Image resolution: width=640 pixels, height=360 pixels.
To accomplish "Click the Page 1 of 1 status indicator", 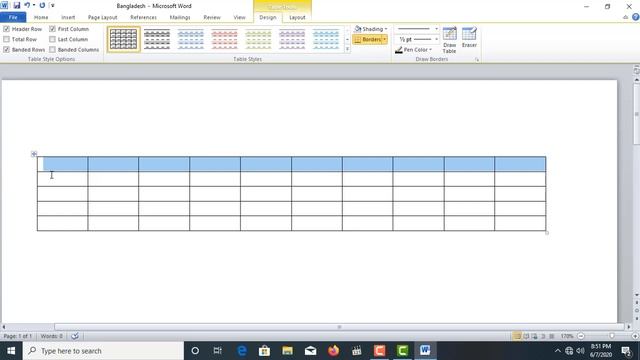I will (18, 336).
